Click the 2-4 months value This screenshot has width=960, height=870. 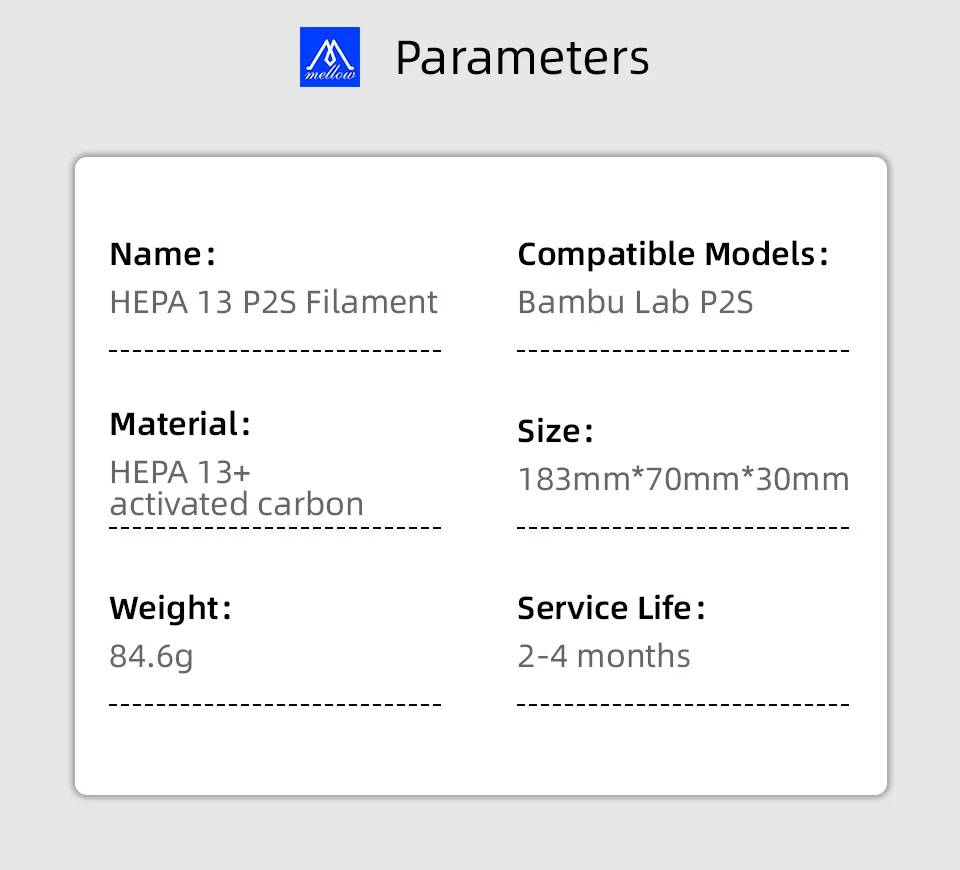[604, 657]
